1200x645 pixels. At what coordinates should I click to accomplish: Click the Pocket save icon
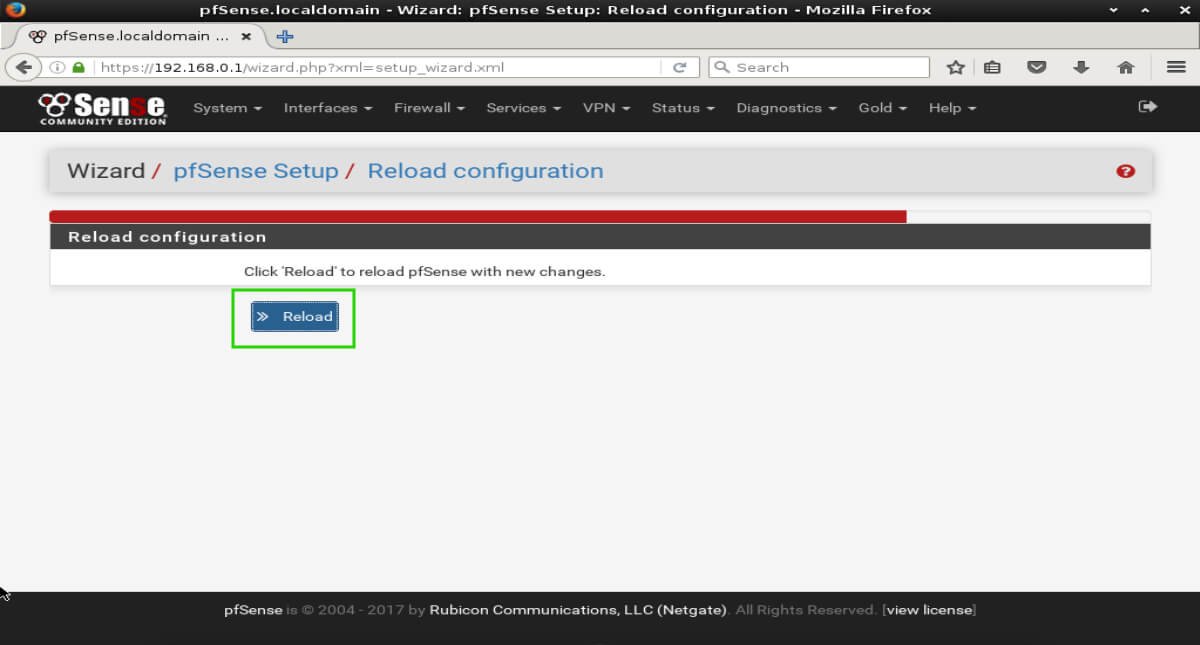(x=1037, y=67)
